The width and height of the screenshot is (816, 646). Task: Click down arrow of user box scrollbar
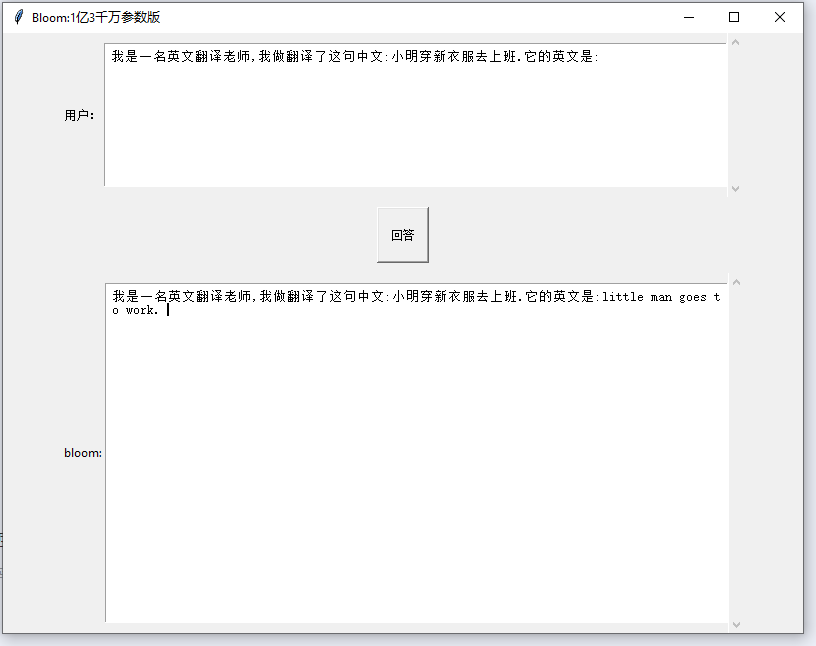735,189
